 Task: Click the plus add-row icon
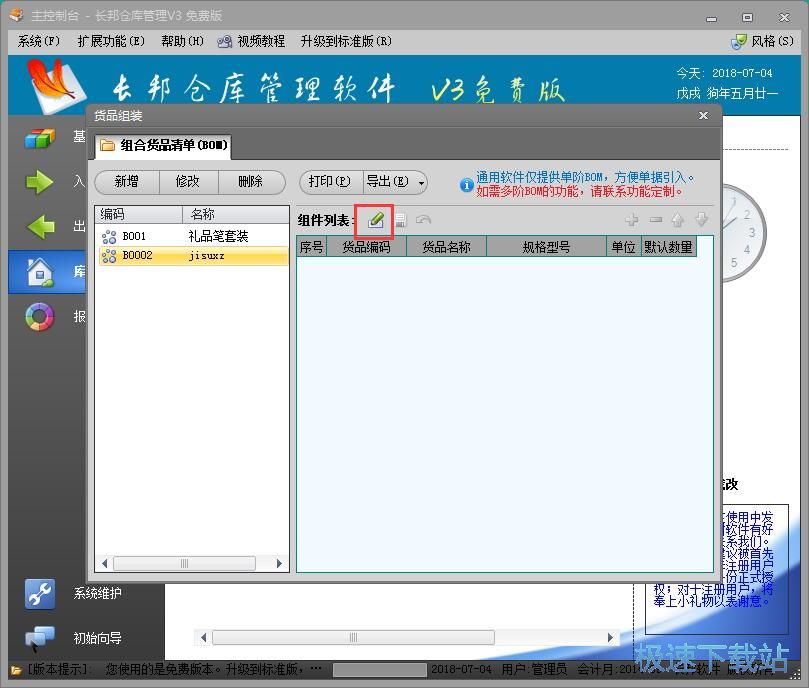coord(632,220)
